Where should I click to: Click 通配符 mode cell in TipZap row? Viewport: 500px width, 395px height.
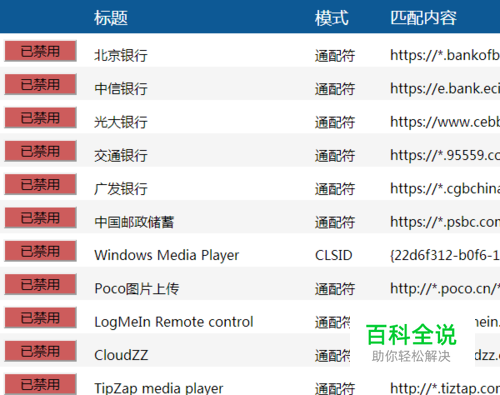[x=335, y=388]
